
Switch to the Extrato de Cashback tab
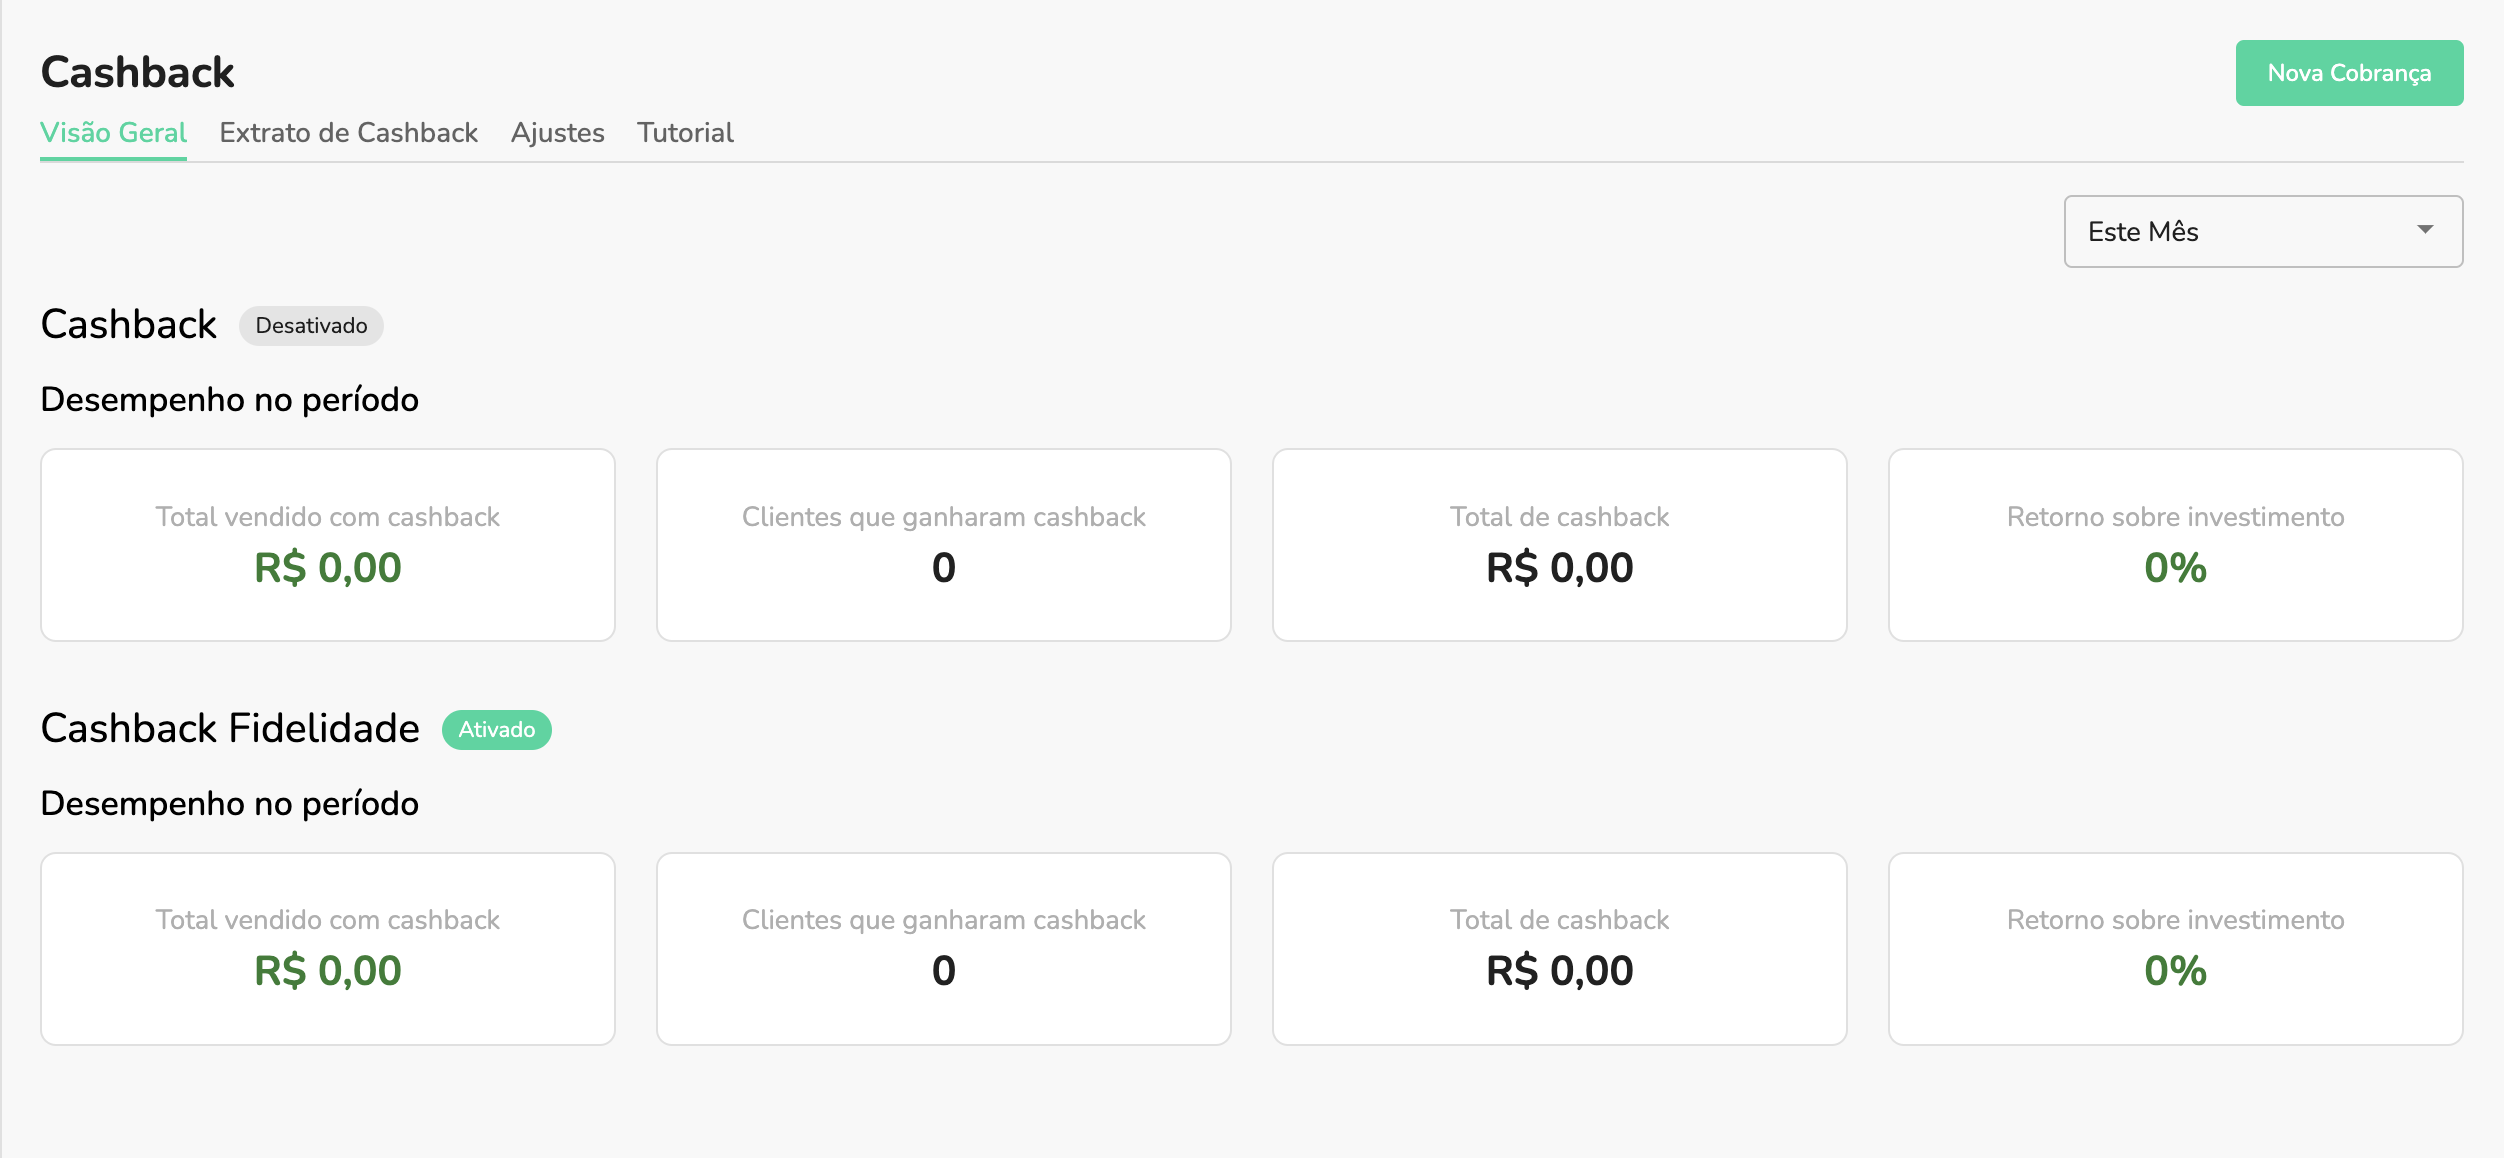click(x=348, y=132)
